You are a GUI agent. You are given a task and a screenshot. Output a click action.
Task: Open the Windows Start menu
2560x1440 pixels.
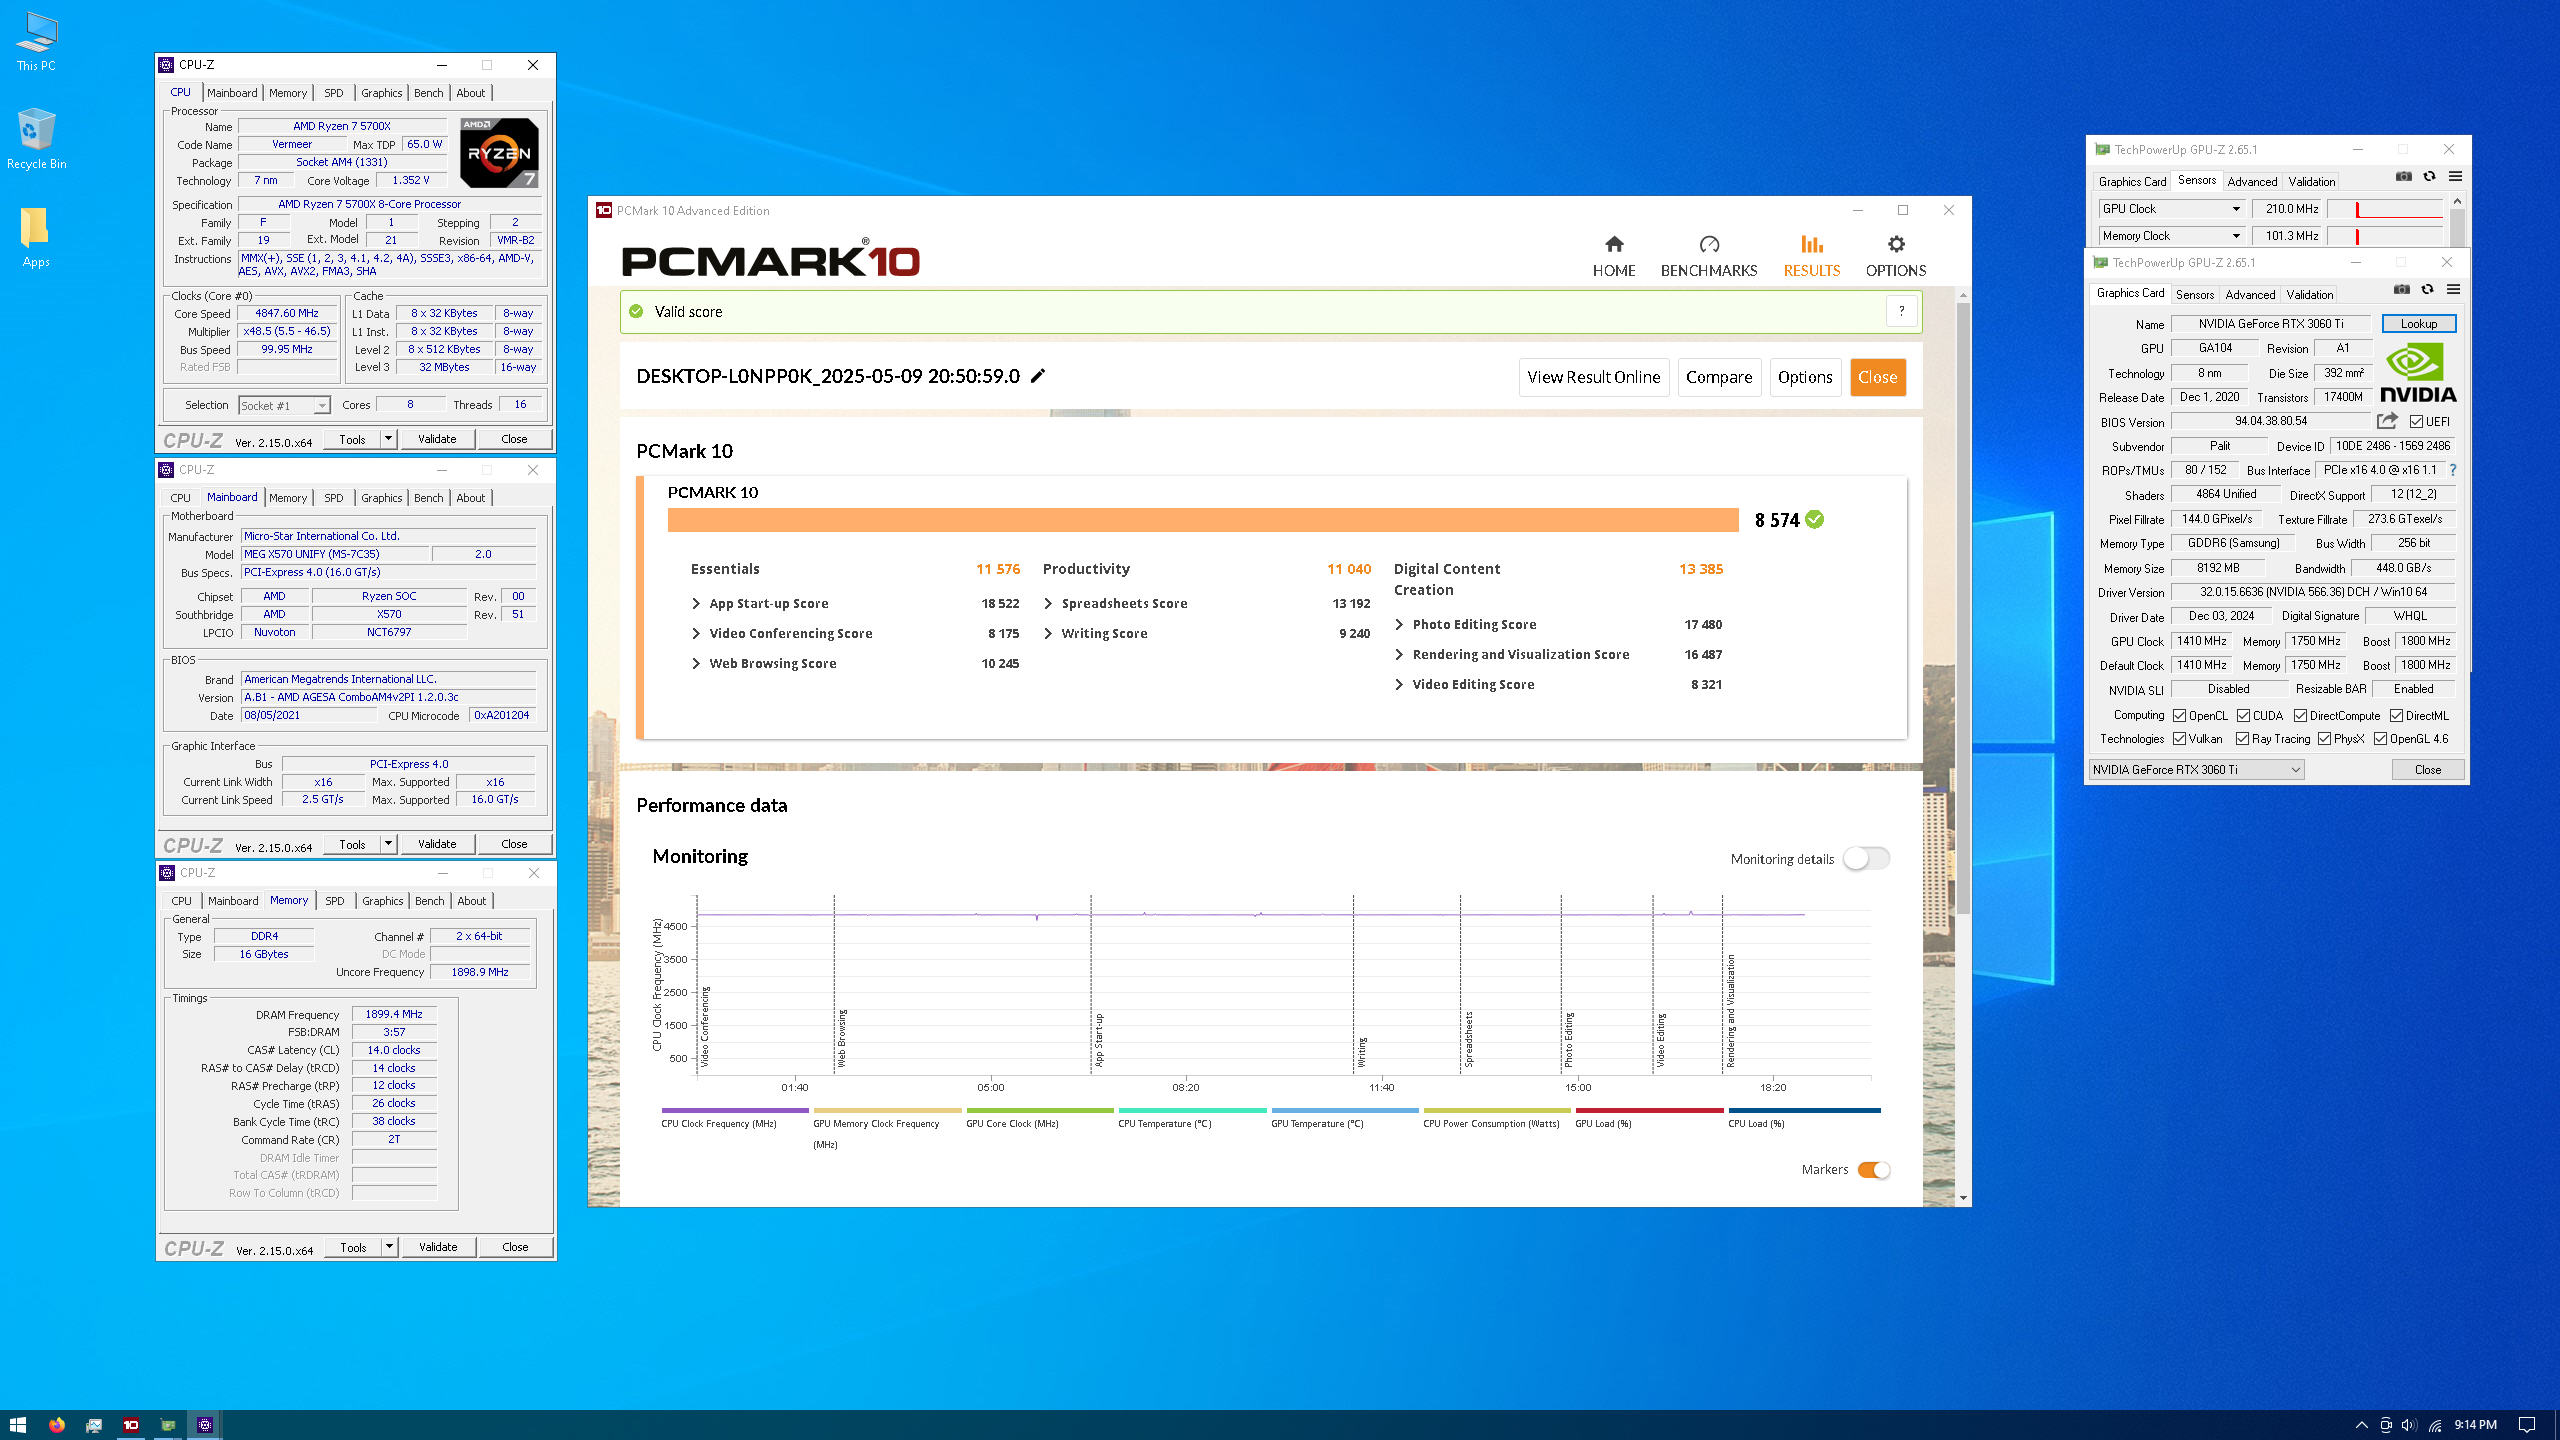coord(17,1425)
